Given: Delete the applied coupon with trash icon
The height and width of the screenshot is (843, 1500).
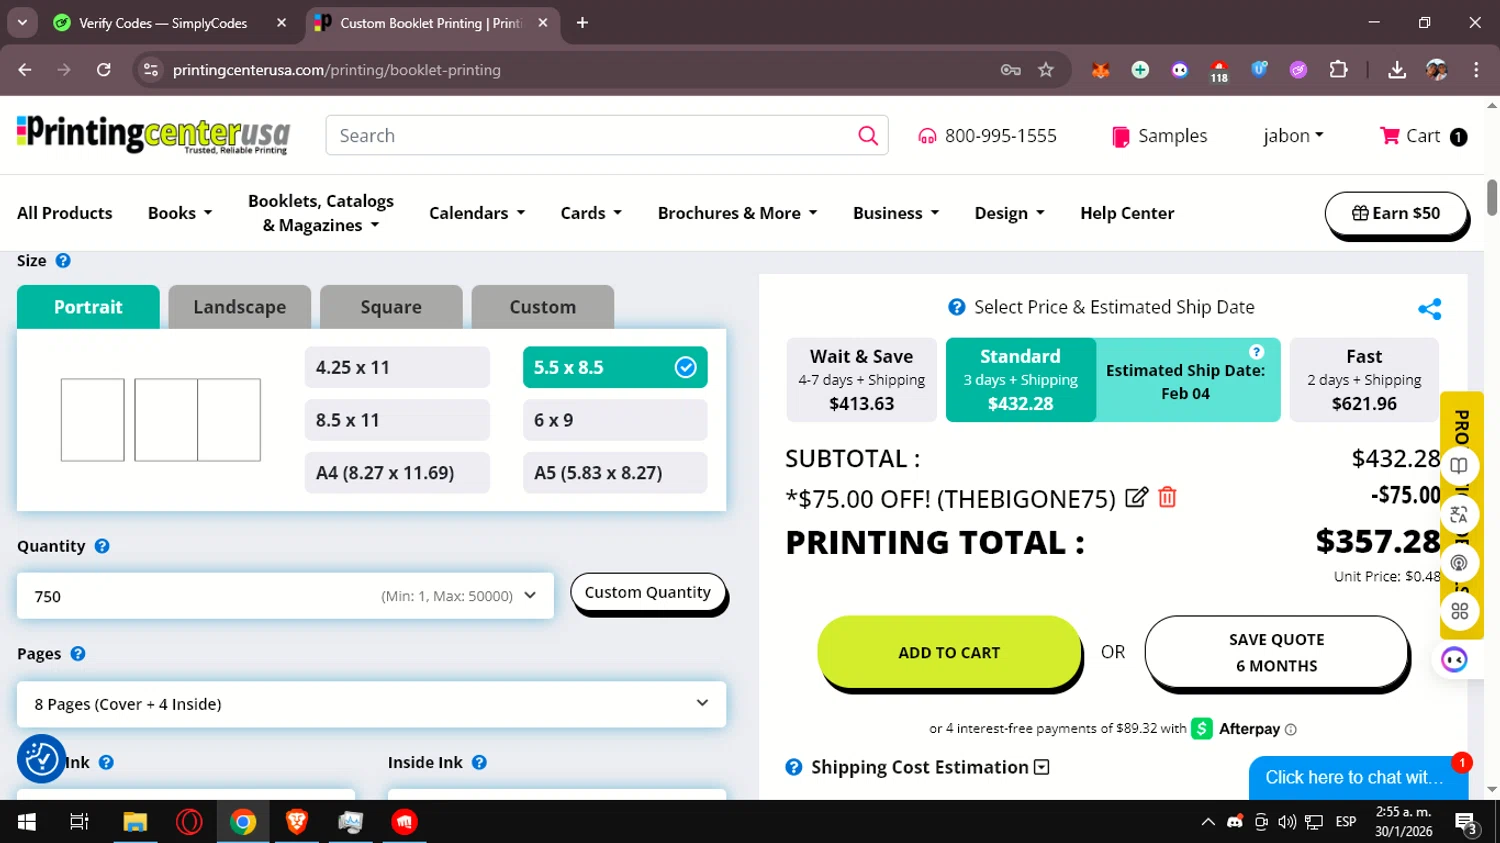Looking at the screenshot, I should 1167,497.
